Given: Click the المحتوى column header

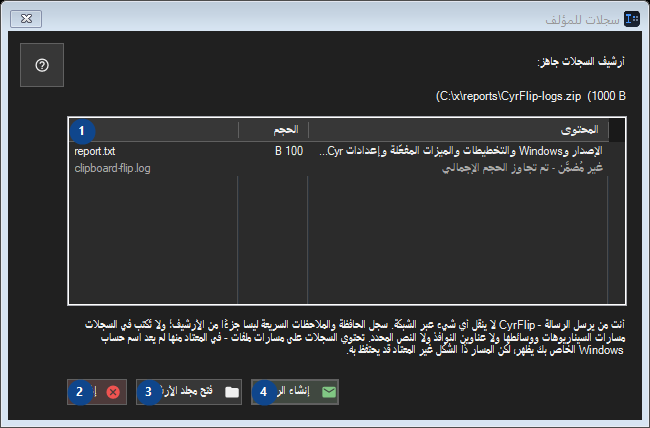Looking at the screenshot, I should (x=458, y=130).
